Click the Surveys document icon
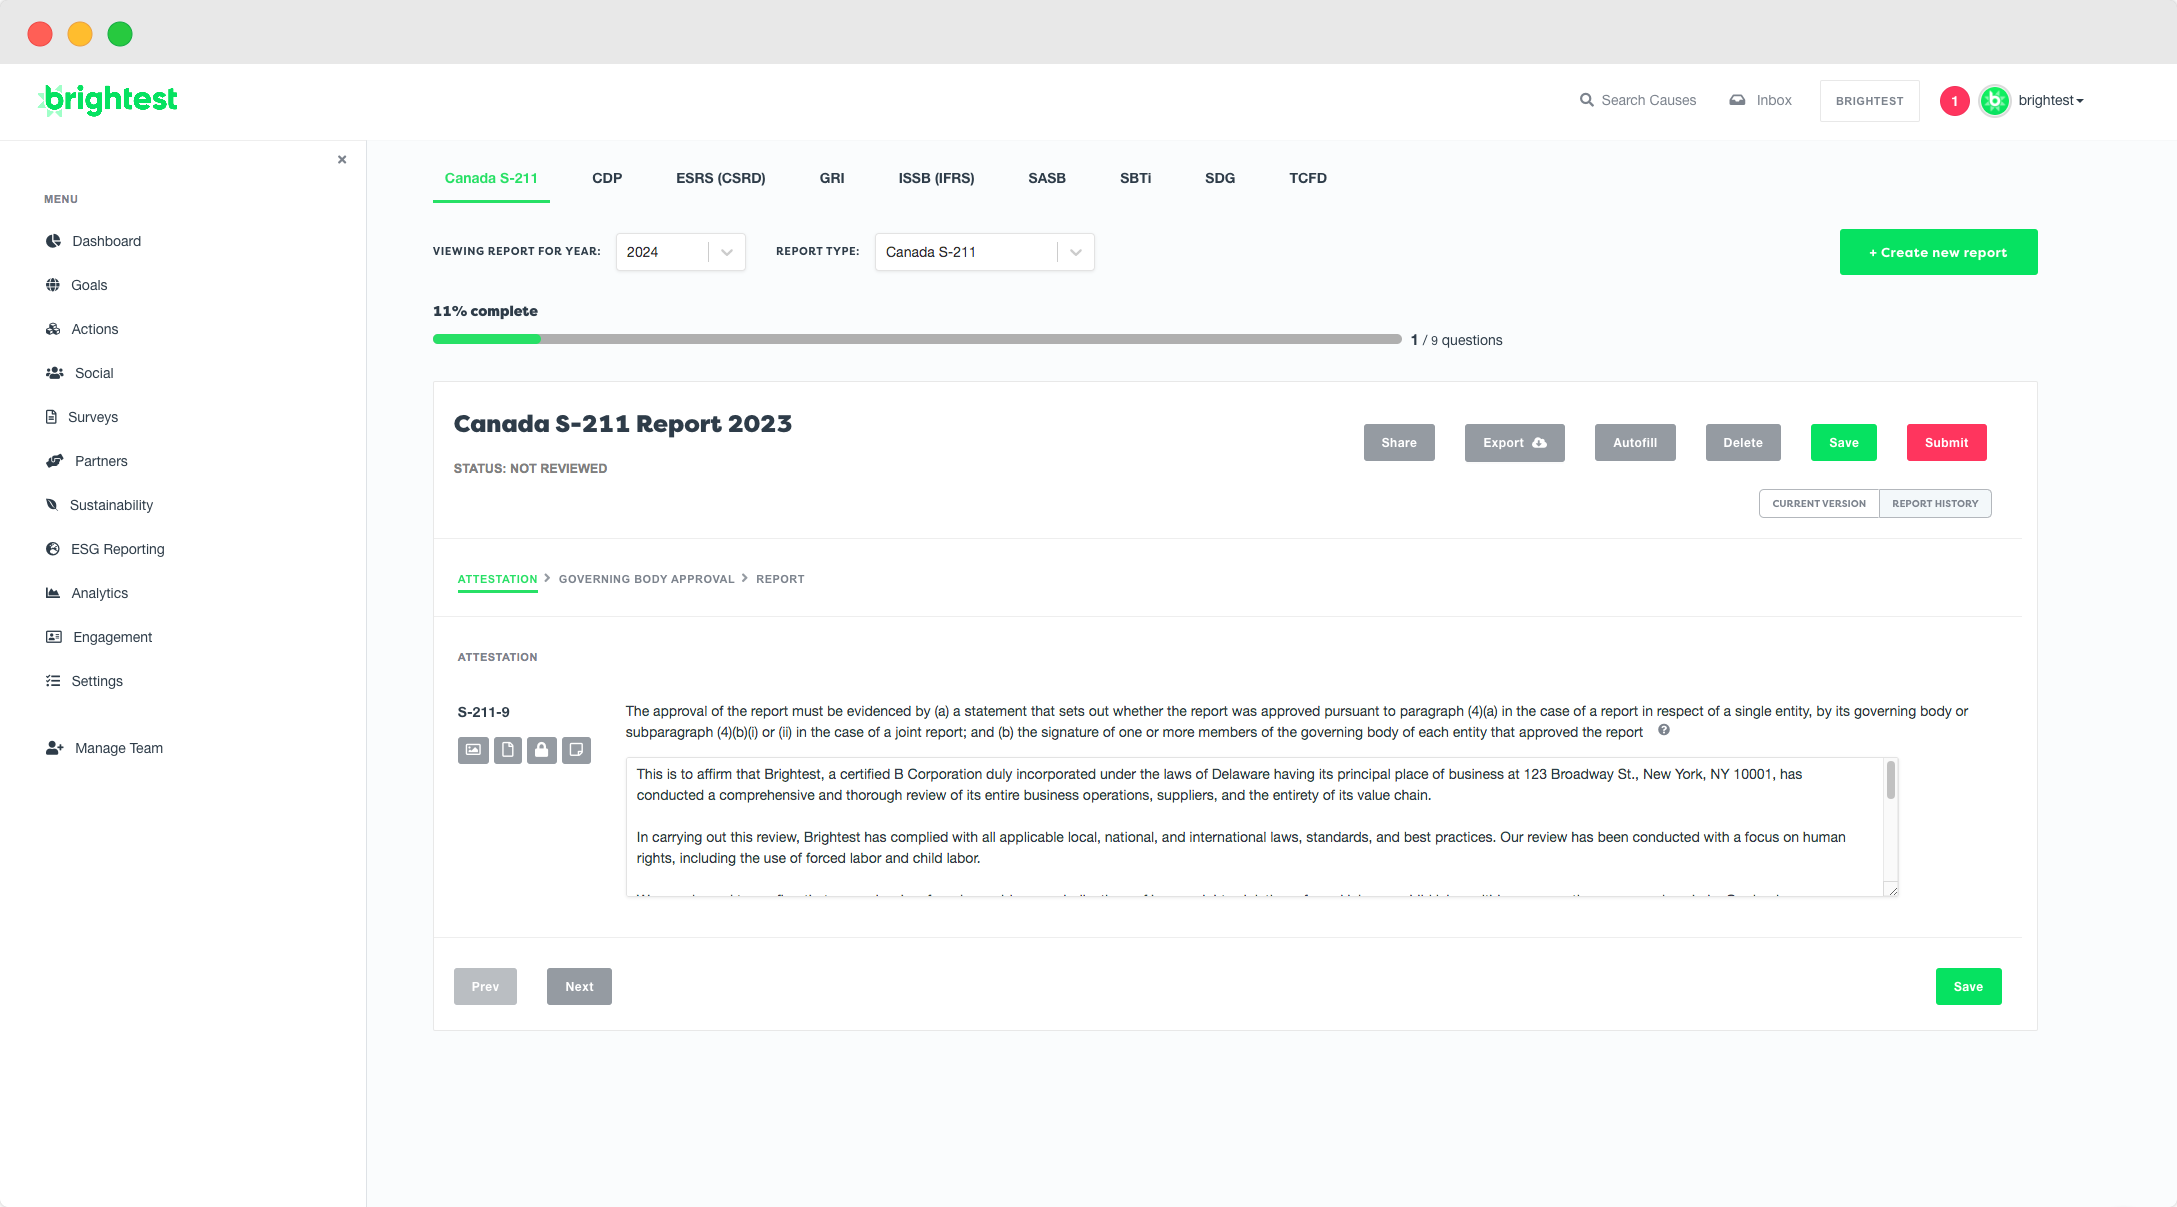This screenshot has width=2177, height=1207. click(51, 417)
